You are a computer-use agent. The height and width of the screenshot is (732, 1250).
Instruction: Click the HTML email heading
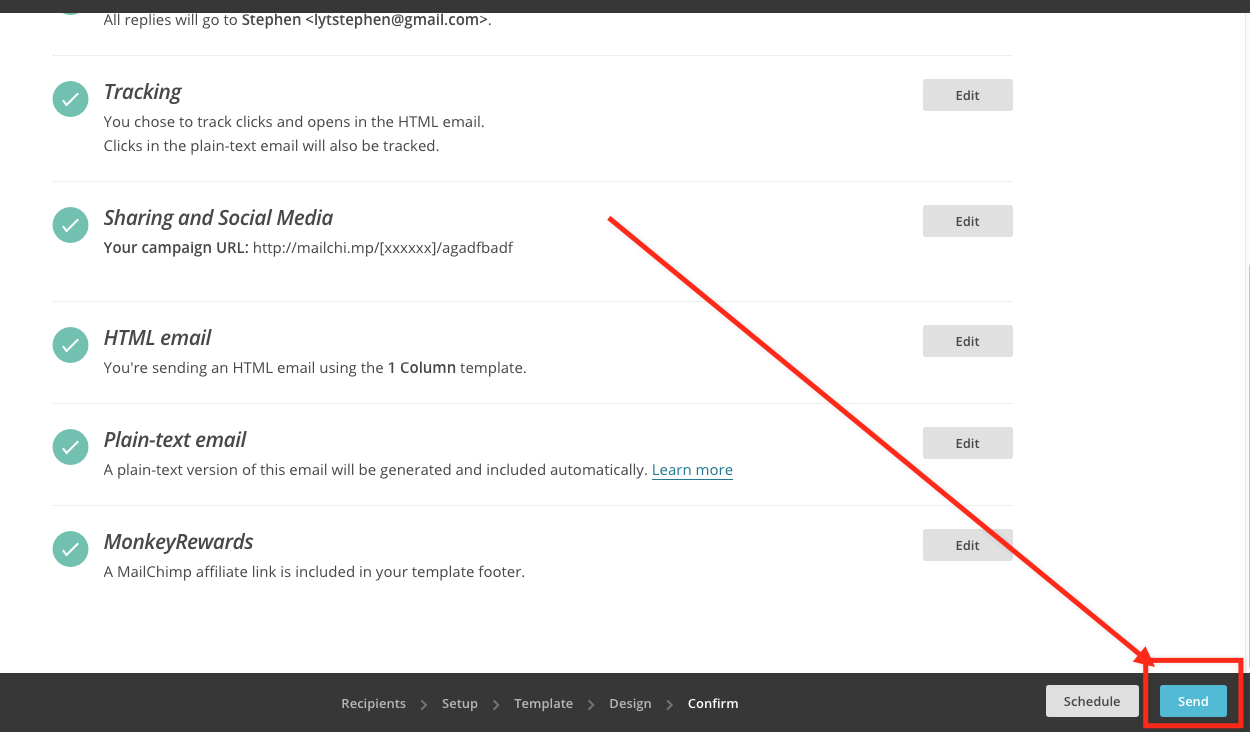coord(158,338)
